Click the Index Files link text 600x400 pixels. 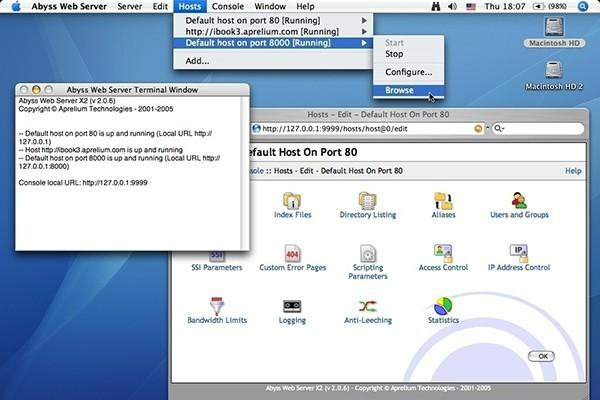click(x=292, y=215)
